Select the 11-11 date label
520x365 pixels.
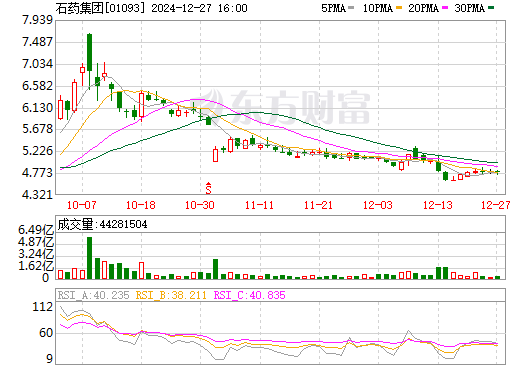[259, 205]
